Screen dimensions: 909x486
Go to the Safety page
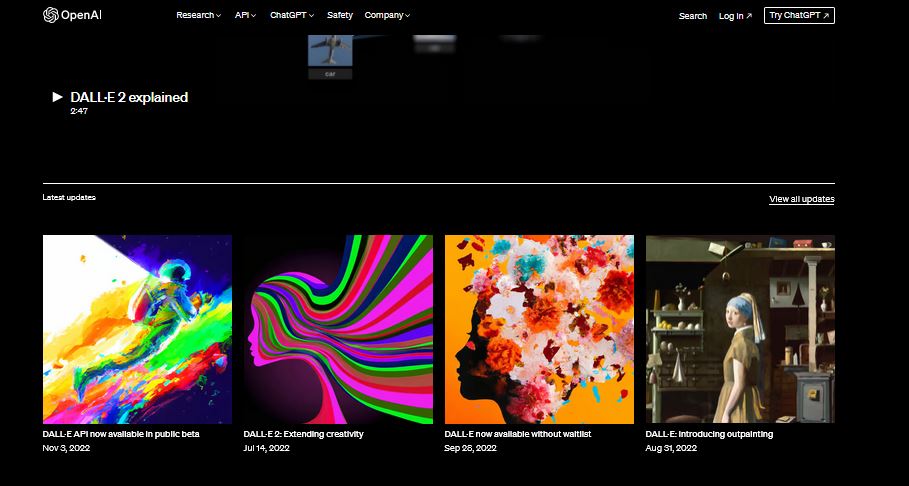[x=340, y=16]
